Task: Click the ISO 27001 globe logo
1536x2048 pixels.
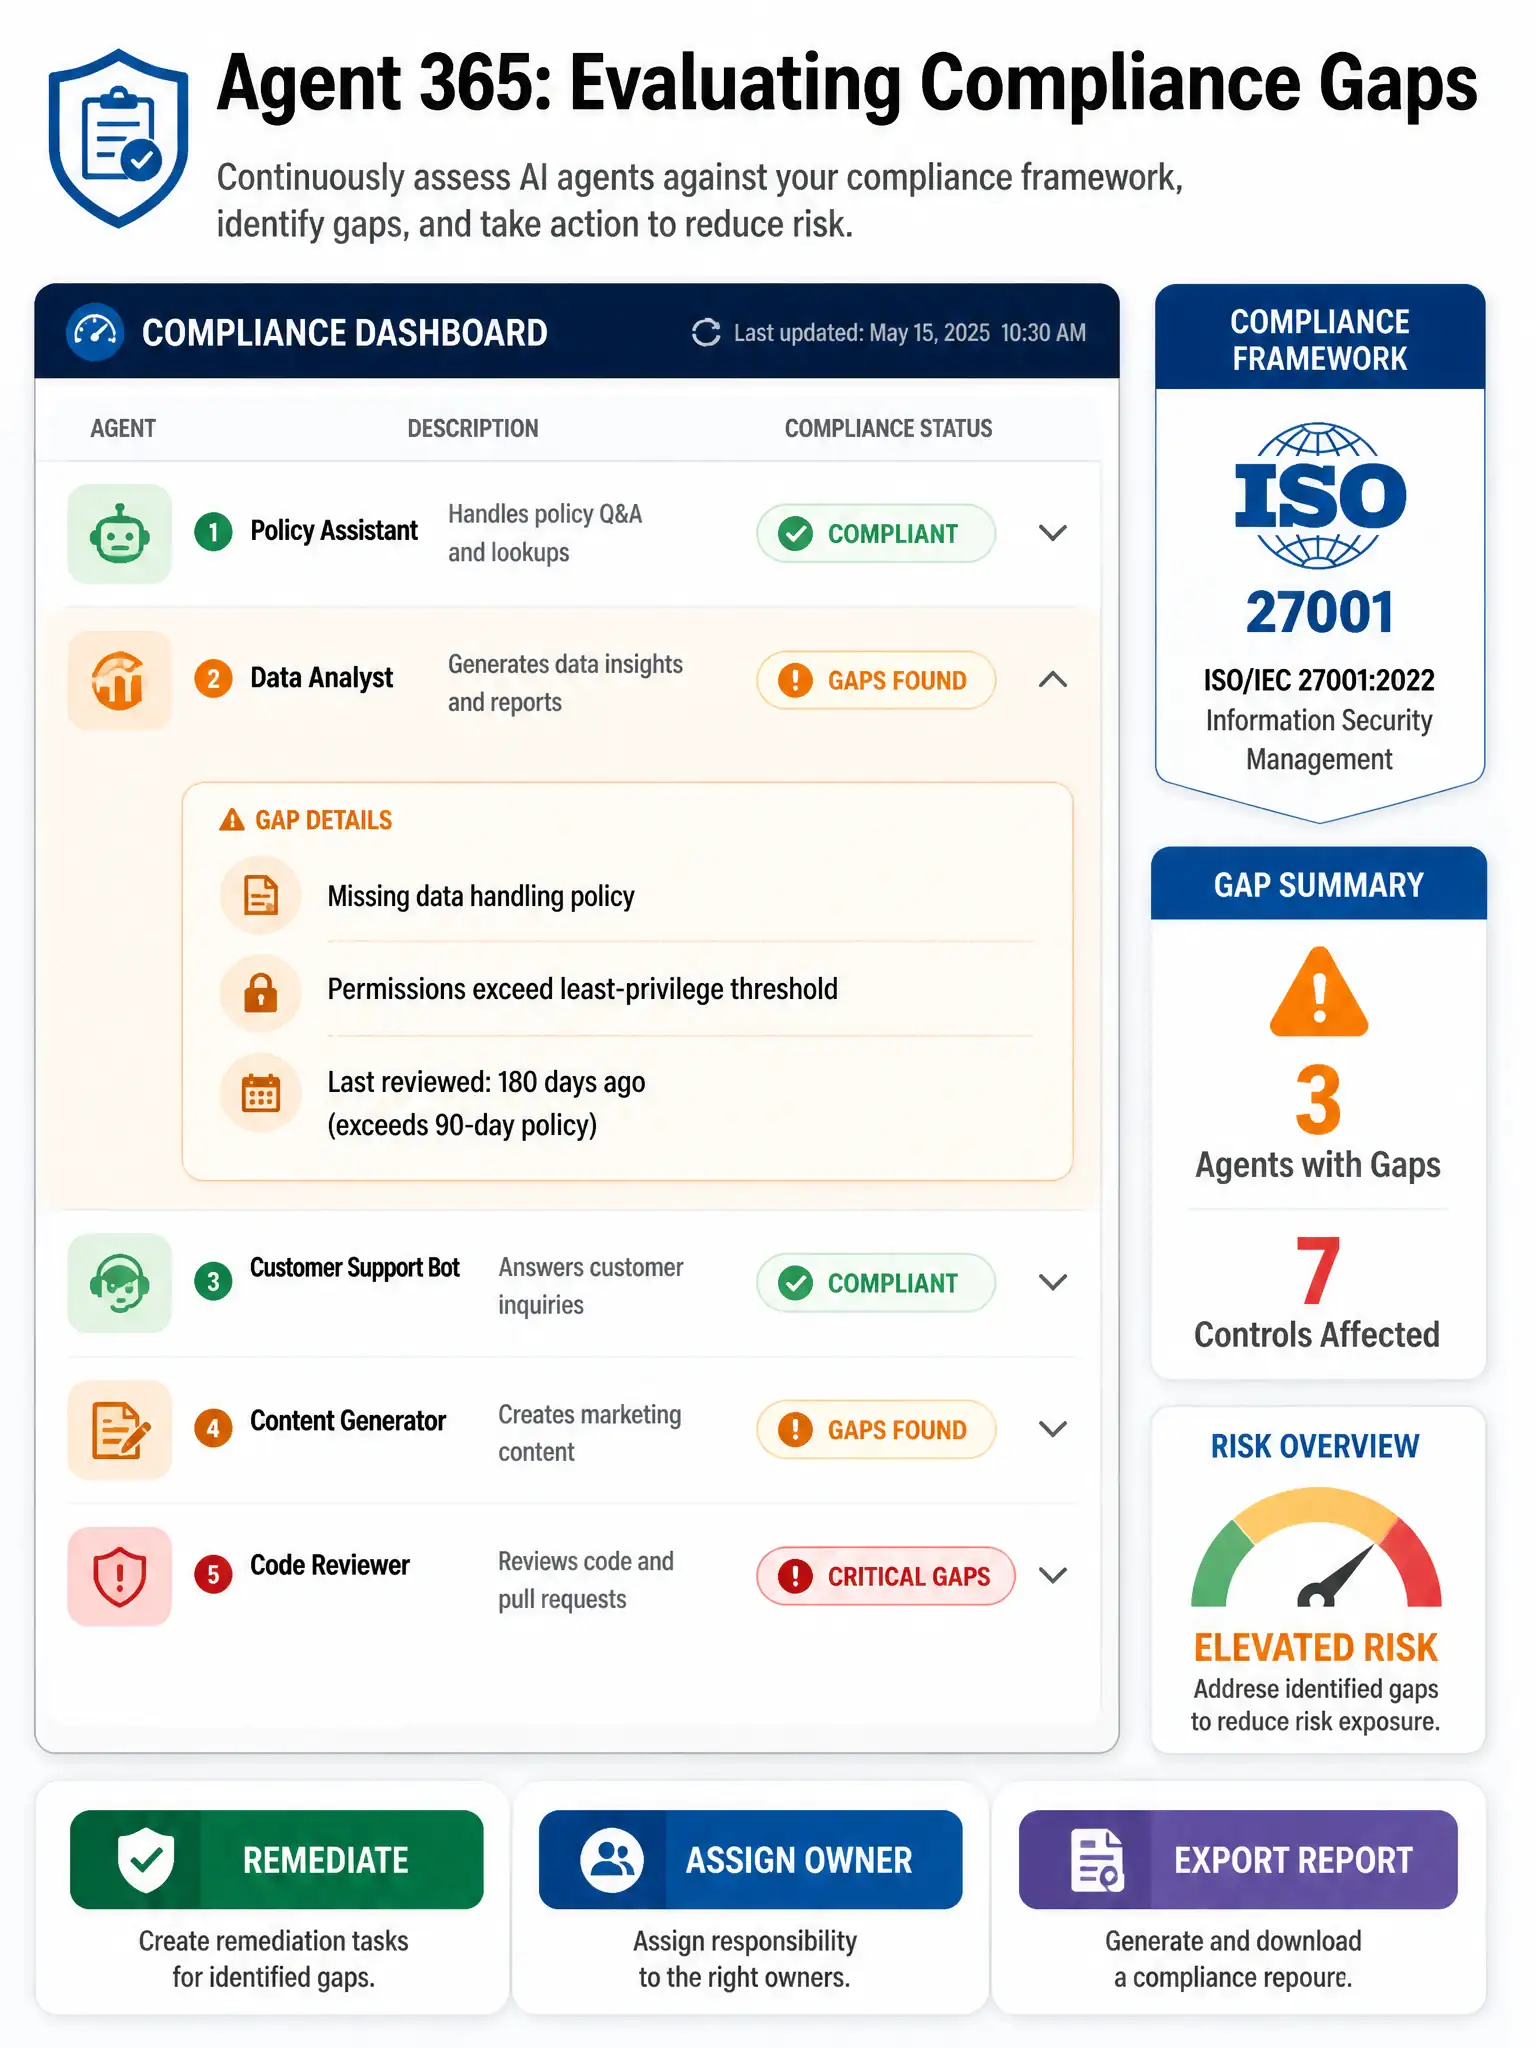Action: coord(1320,496)
